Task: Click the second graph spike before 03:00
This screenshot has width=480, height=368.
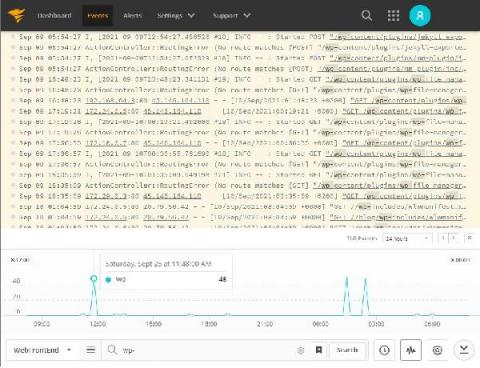Action: point(365,296)
